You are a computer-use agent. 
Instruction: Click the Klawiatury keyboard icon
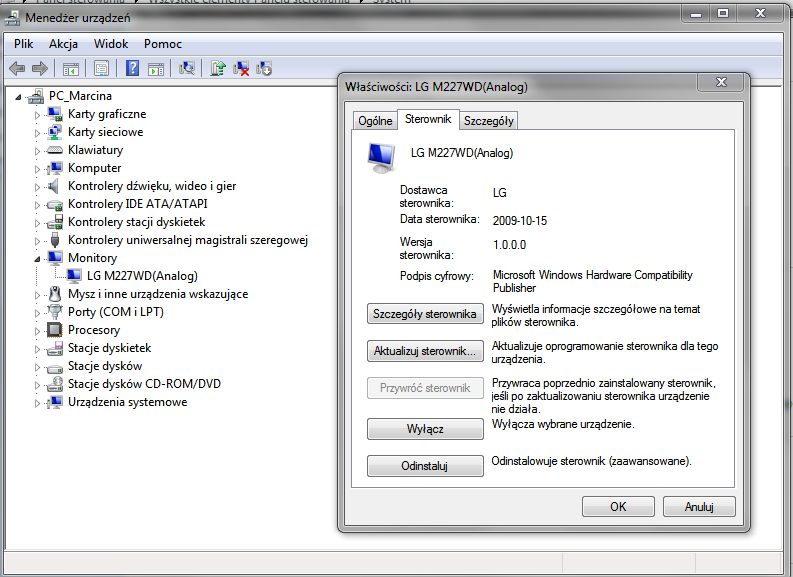point(55,150)
